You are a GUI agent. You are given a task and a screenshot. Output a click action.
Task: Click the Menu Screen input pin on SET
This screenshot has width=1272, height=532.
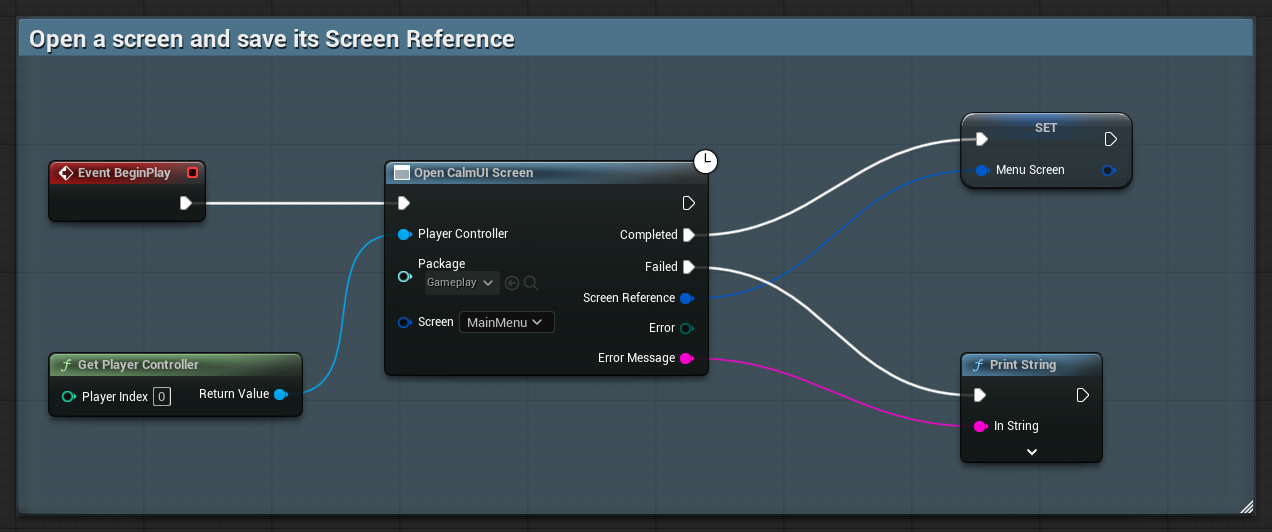point(982,170)
